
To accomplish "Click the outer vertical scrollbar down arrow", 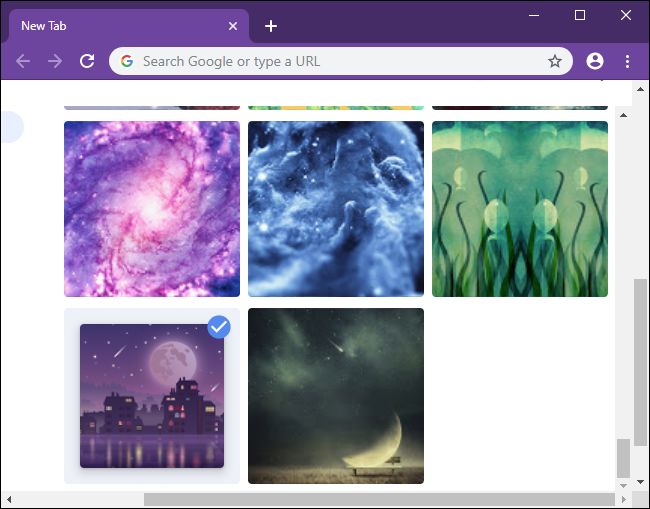I will tap(640, 482).
